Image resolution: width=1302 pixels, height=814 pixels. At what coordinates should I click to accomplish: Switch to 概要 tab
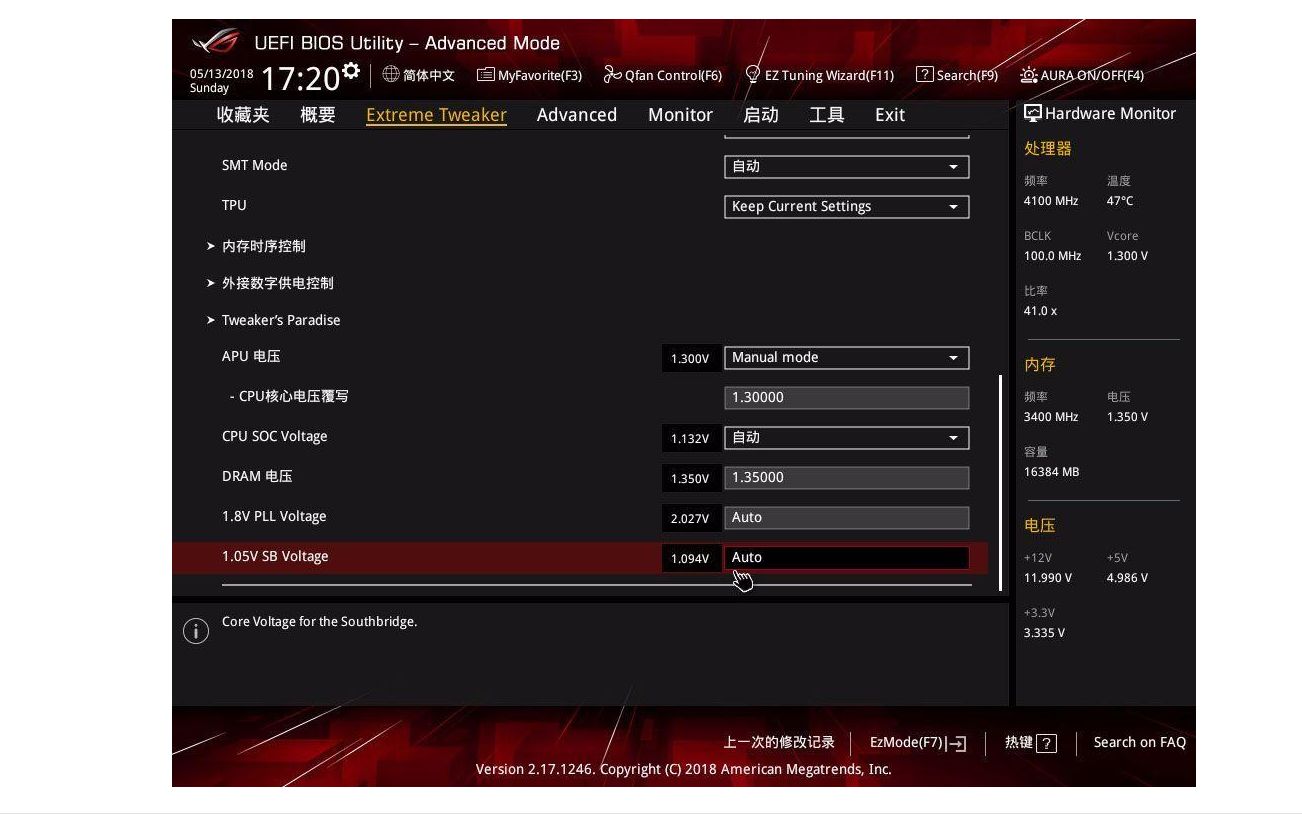point(318,115)
